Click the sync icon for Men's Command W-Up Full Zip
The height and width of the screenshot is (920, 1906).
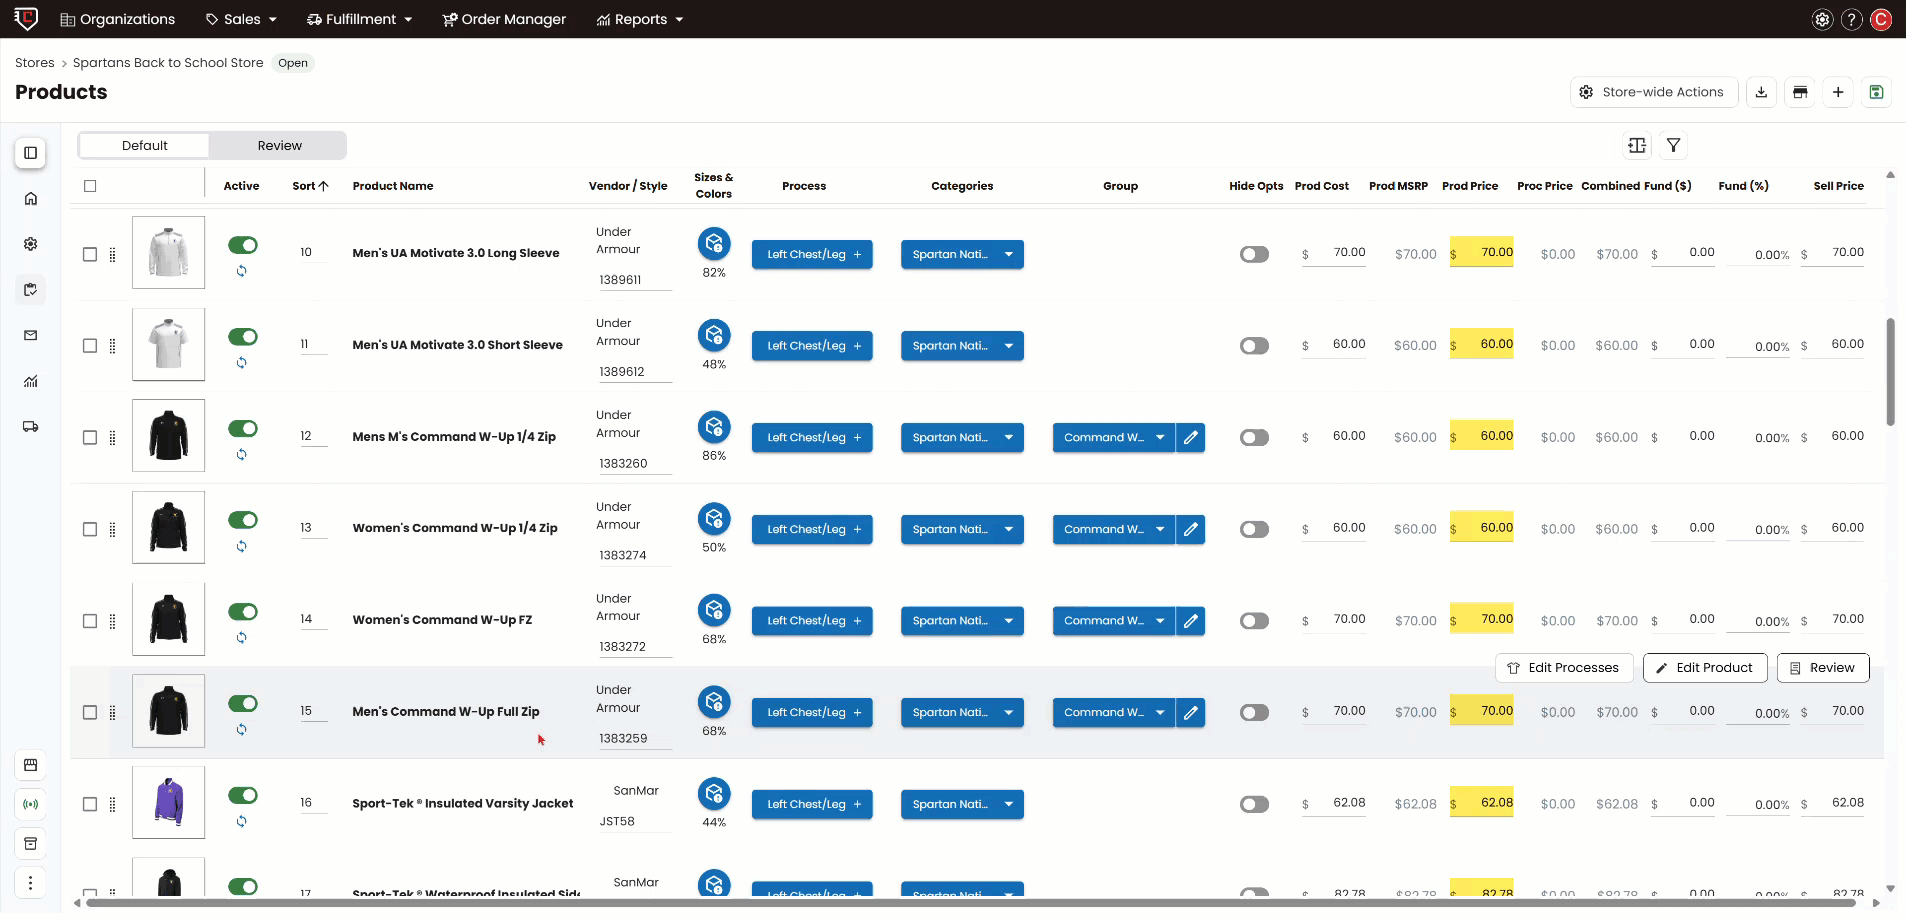tap(242, 730)
